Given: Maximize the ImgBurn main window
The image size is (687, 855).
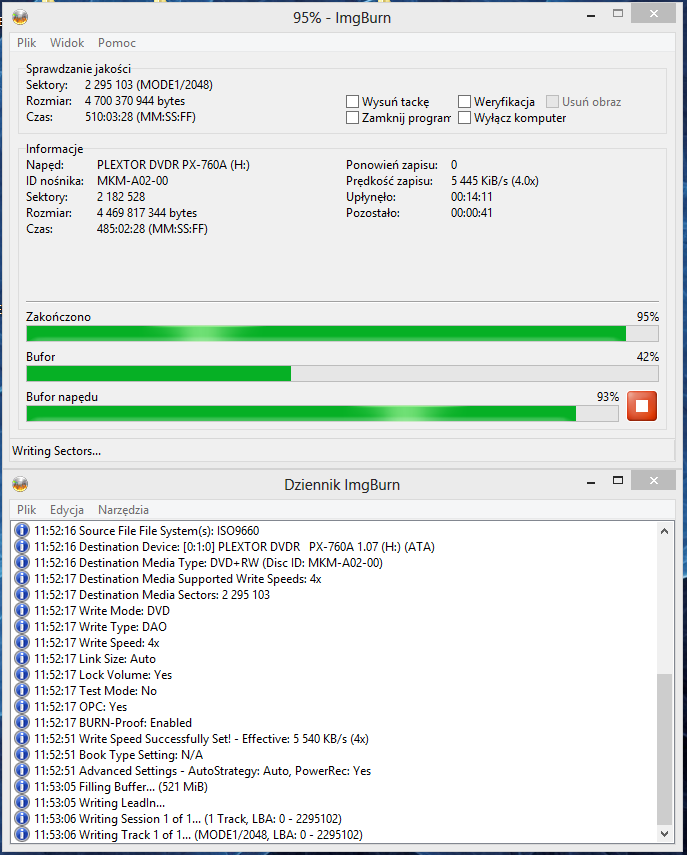Looking at the screenshot, I should click(x=618, y=14).
